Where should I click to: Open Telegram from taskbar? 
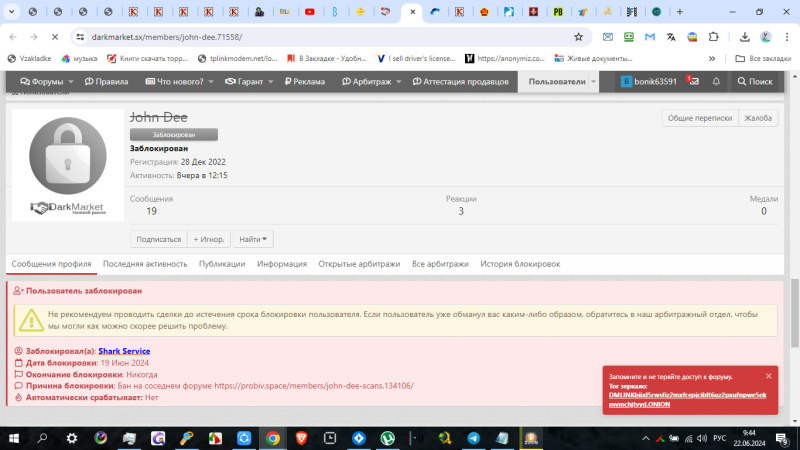[473, 438]
